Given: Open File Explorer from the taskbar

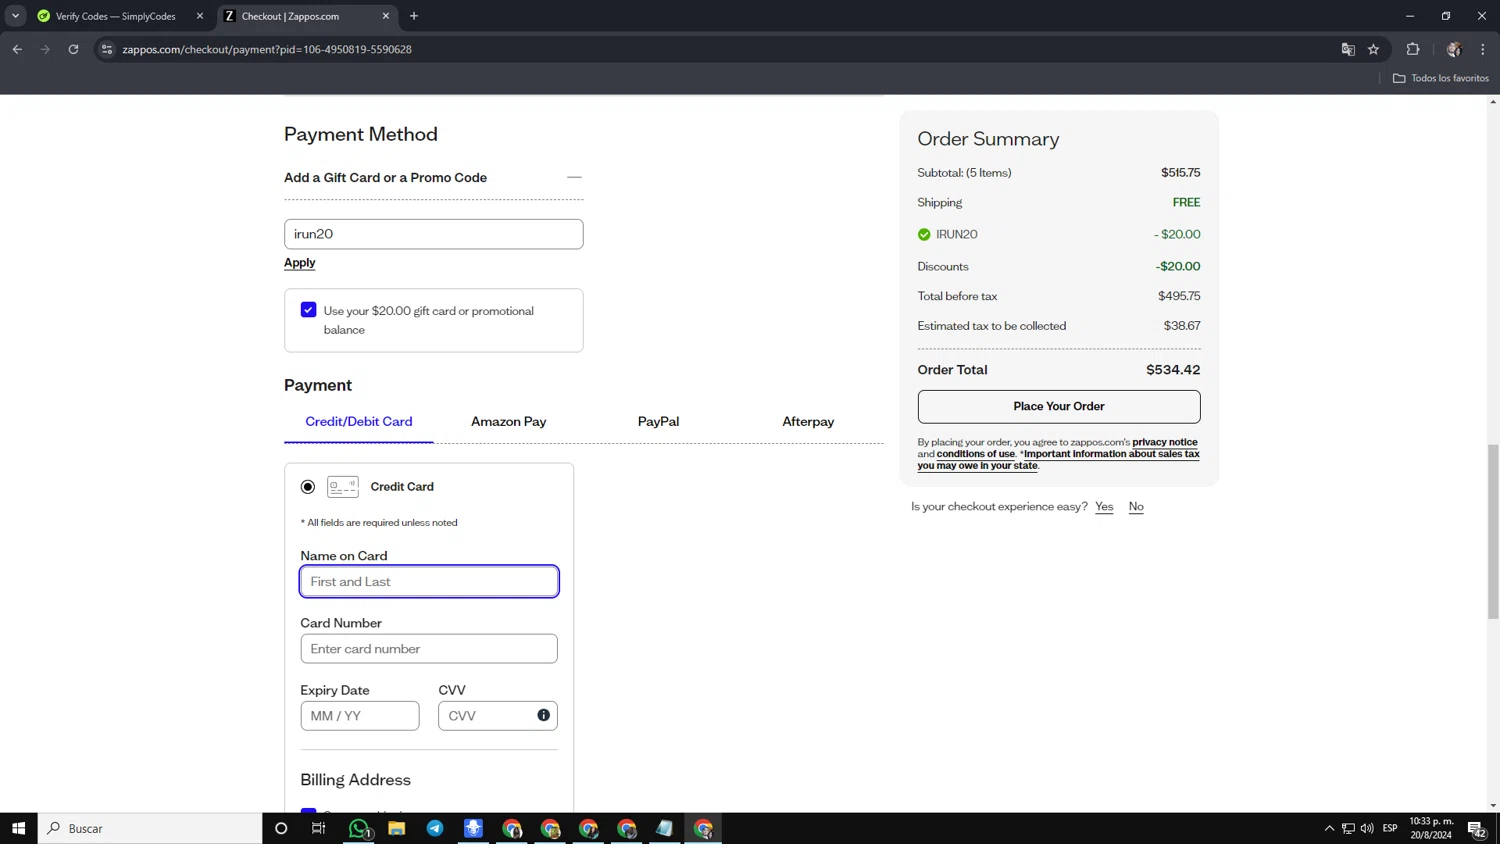Looking at the screenshot, I should tap(397, 828).
